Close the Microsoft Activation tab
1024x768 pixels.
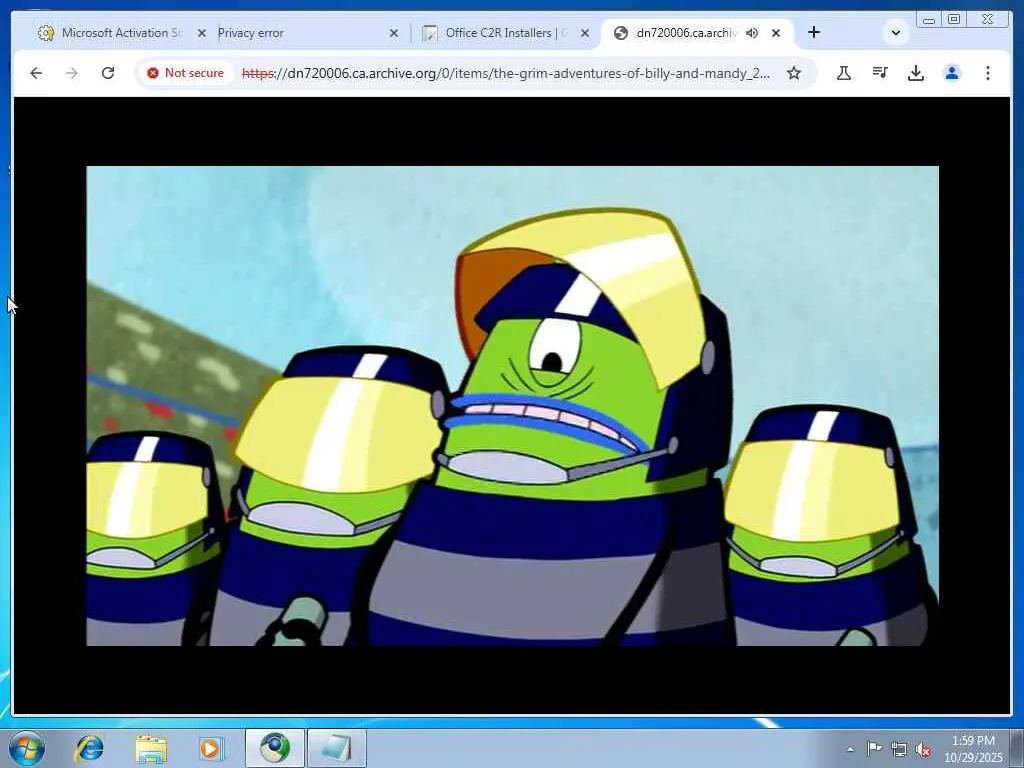[202, 33]
